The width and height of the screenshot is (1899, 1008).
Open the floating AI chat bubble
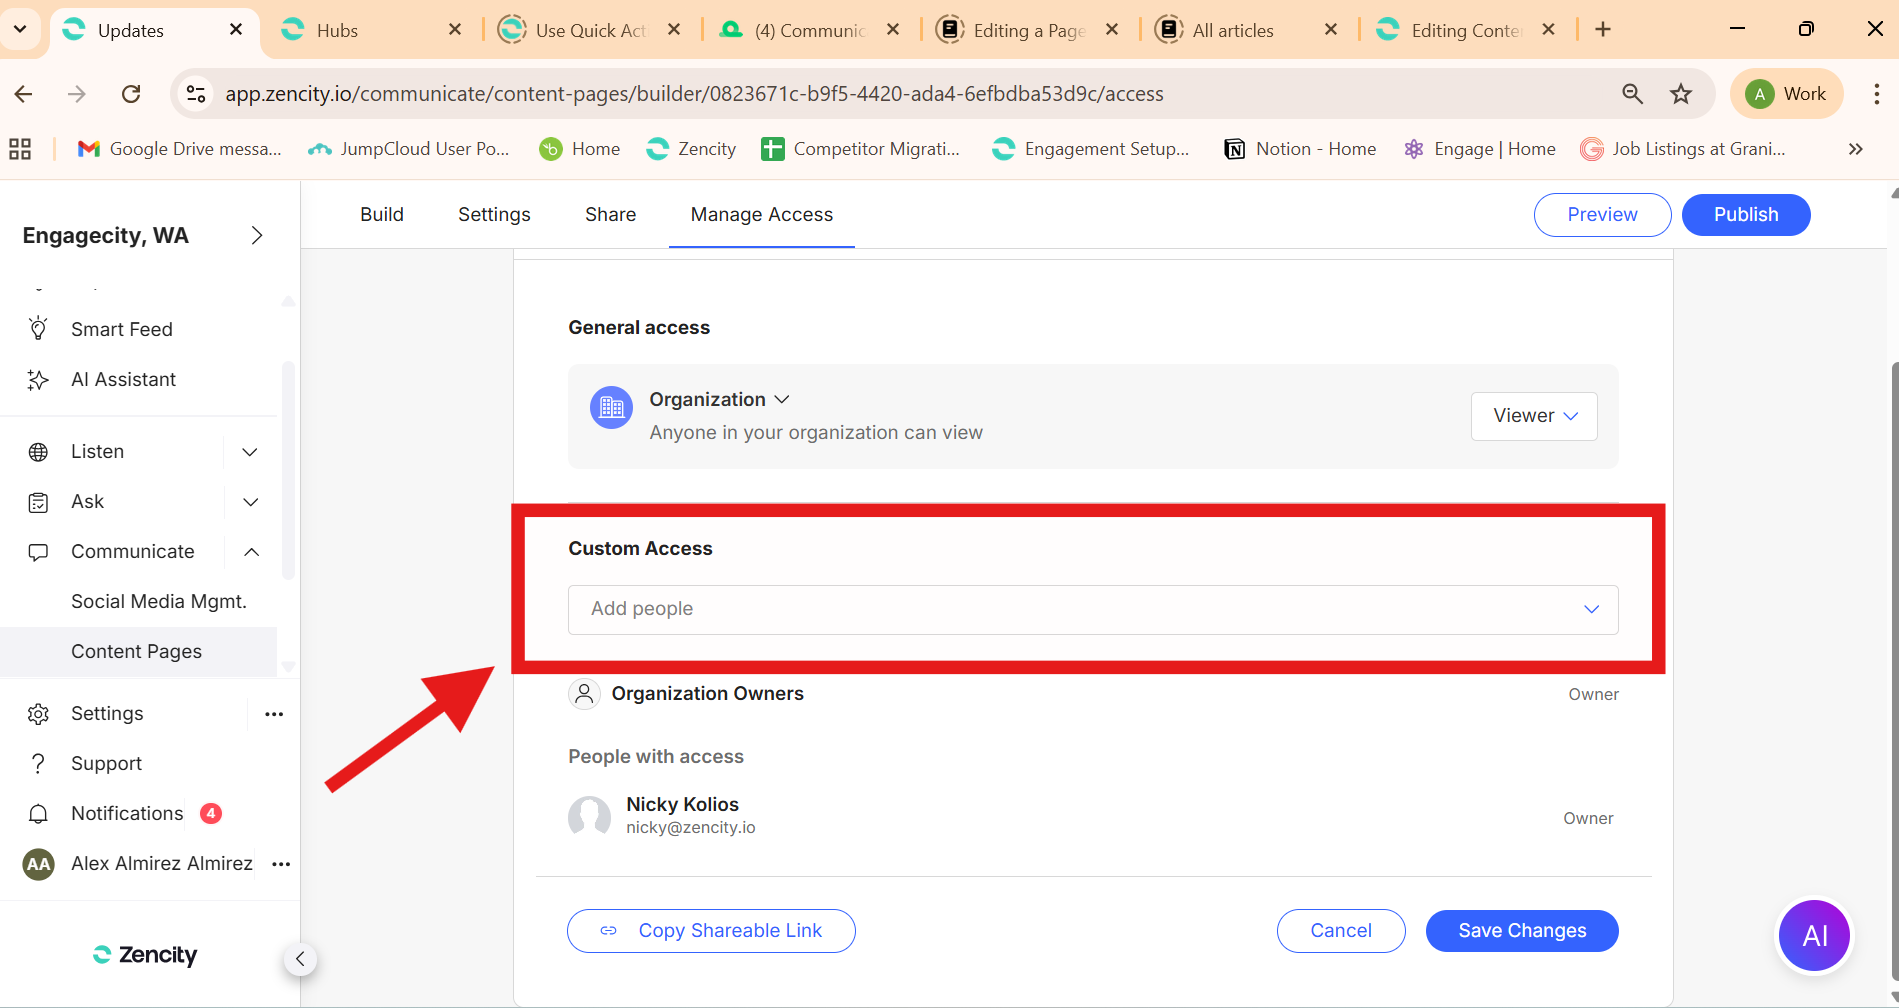(1814, 936)
